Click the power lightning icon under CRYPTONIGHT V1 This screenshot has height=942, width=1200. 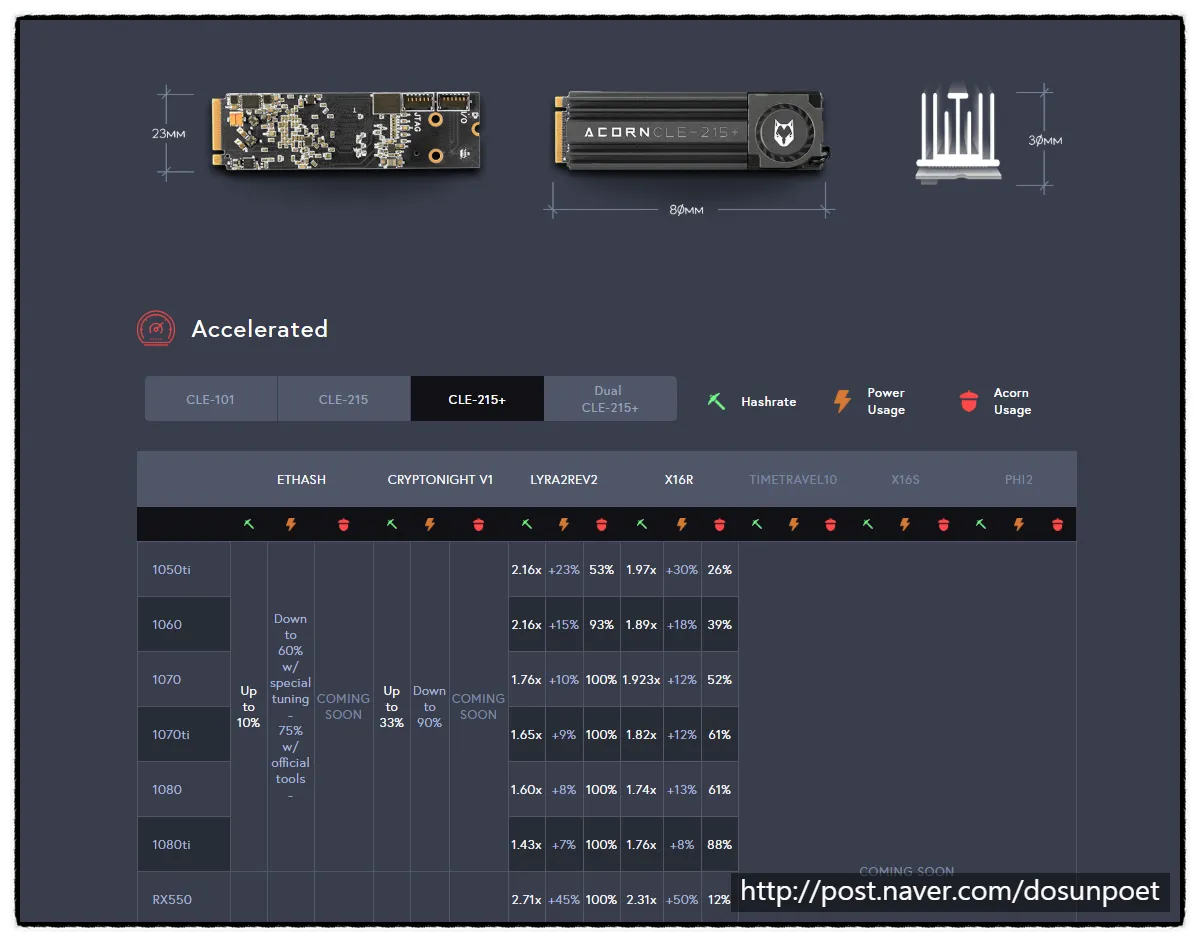coord(430,524)
